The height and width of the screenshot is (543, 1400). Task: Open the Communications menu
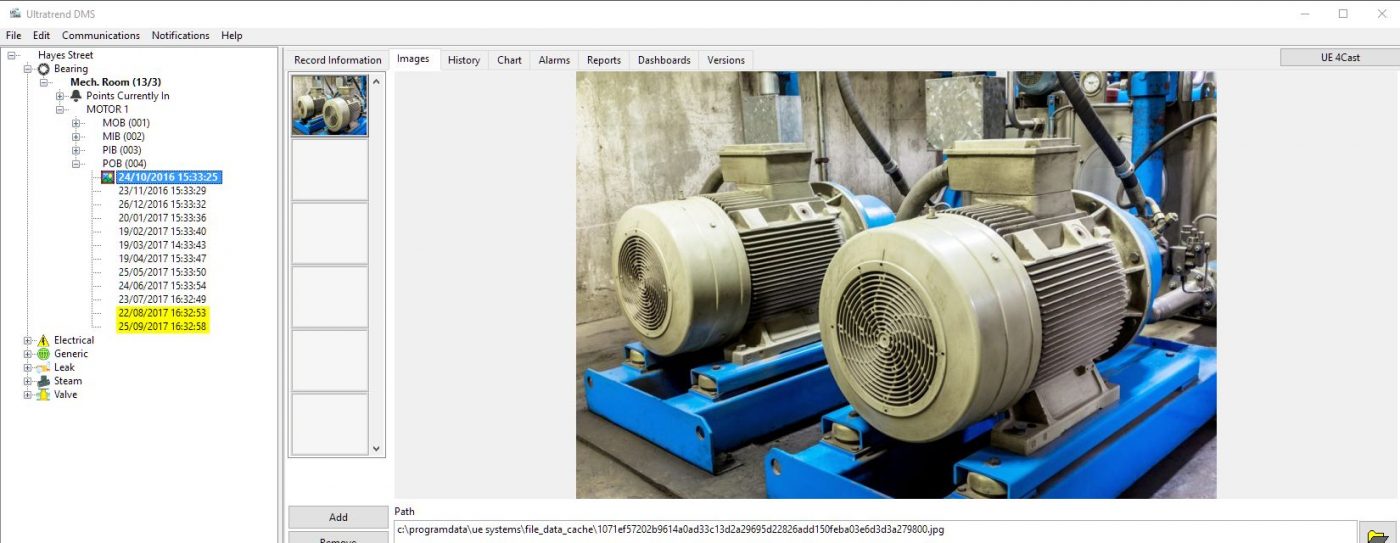[x=101, y=35]
